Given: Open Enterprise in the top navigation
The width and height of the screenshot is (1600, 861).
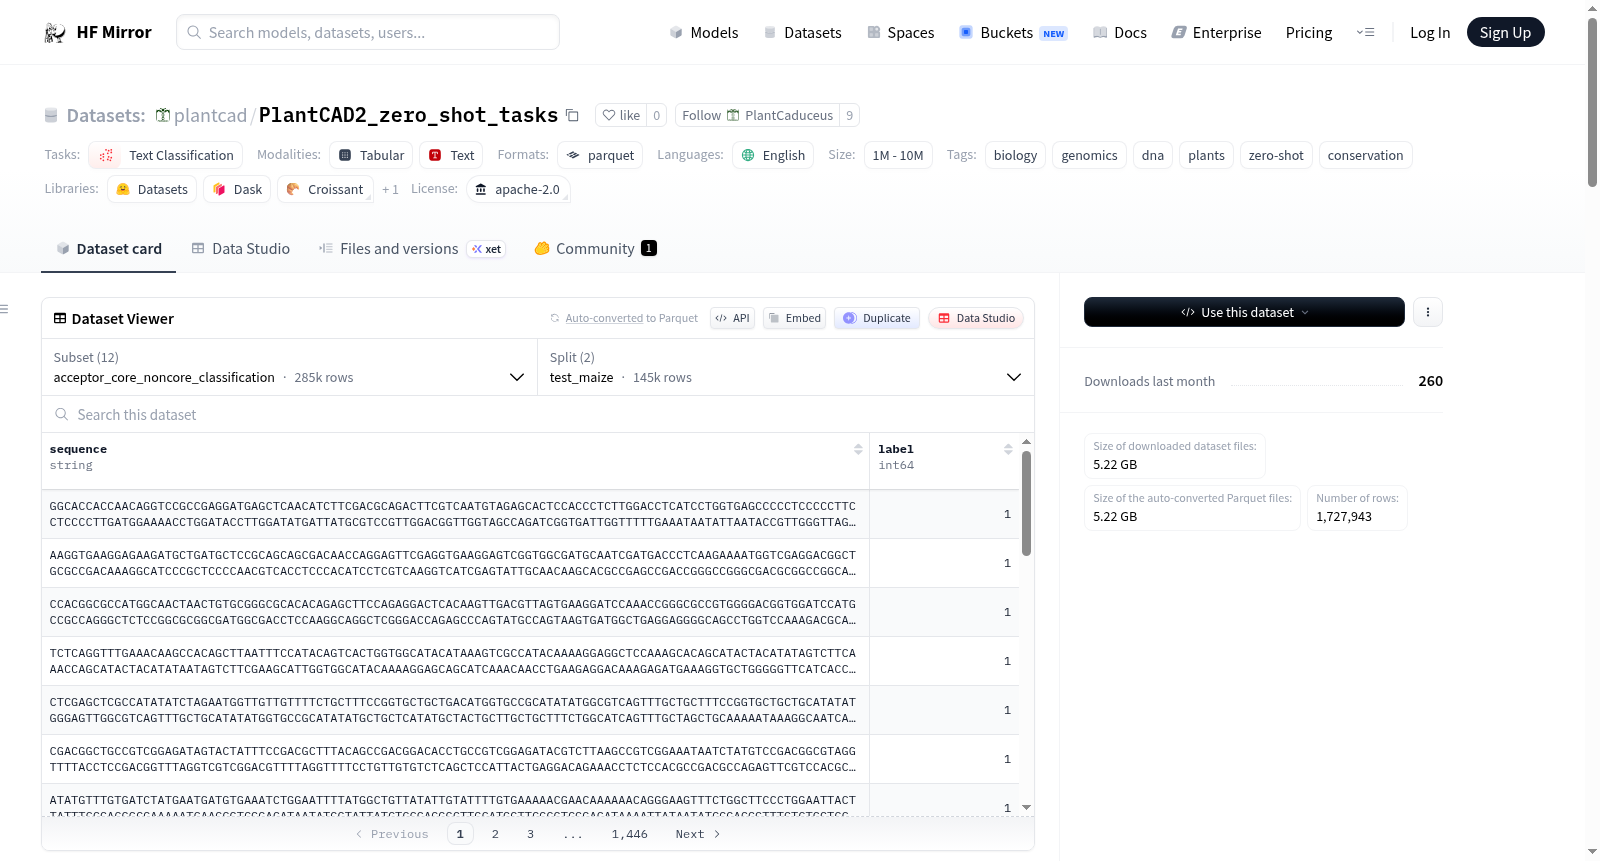Looking at the screenshot, I should point(1216,32).
